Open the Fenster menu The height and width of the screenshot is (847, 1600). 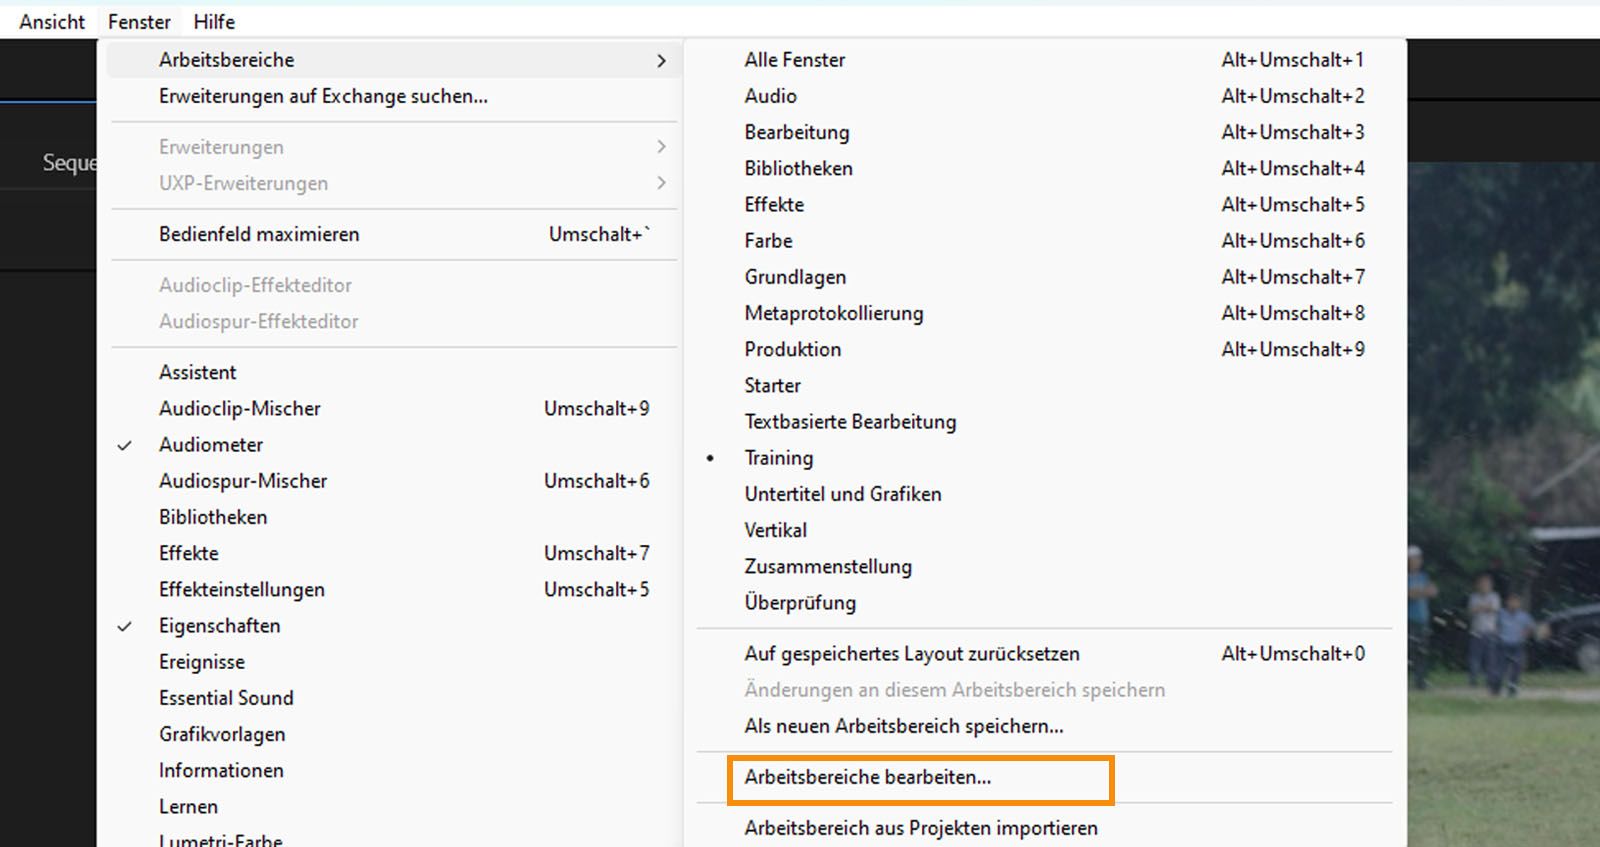139,21
